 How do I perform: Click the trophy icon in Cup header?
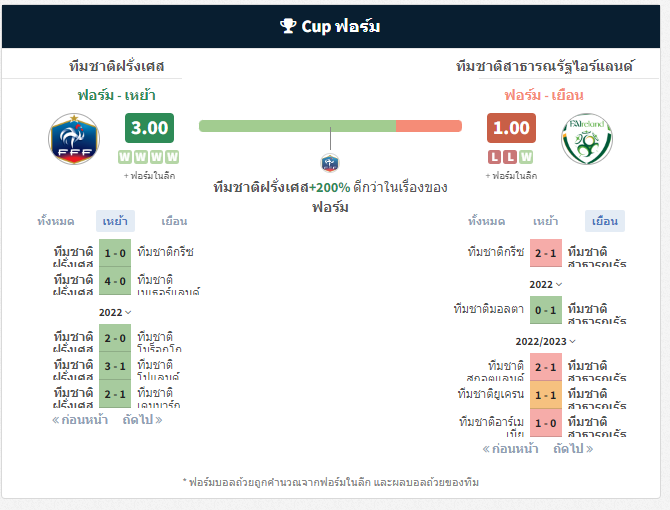coord(288,26)
